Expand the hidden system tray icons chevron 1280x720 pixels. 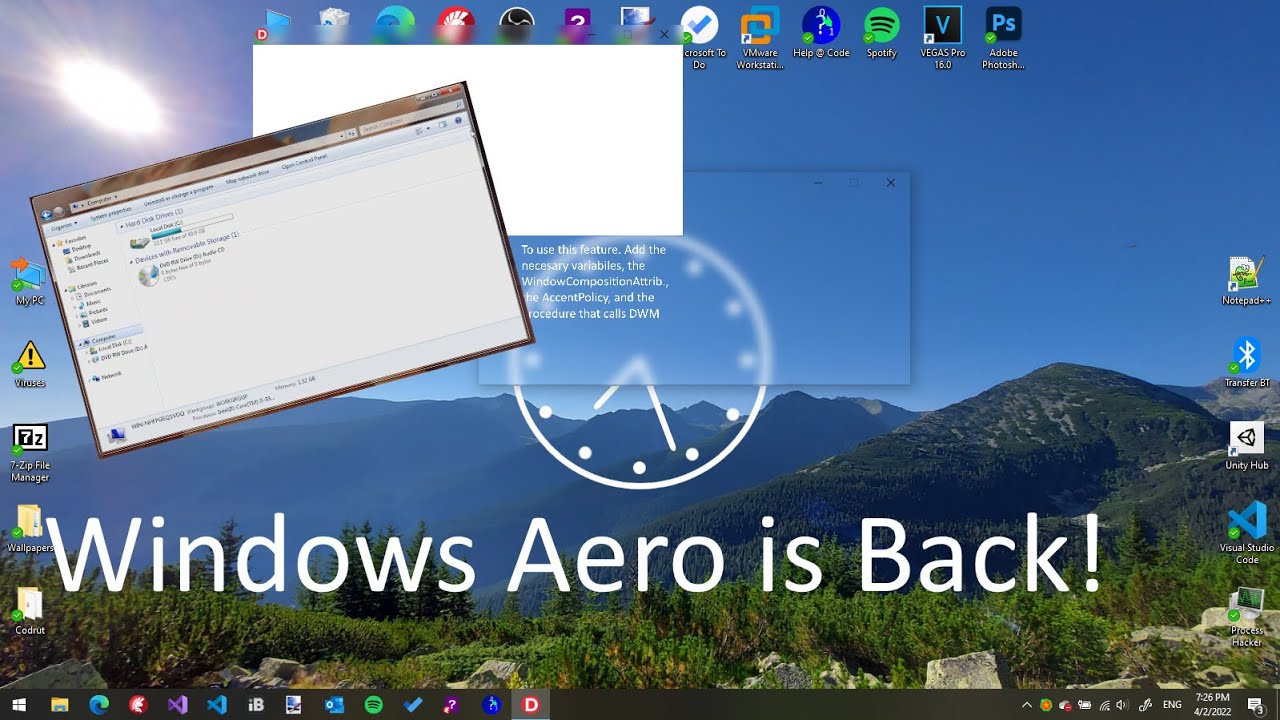point(1026,705)
